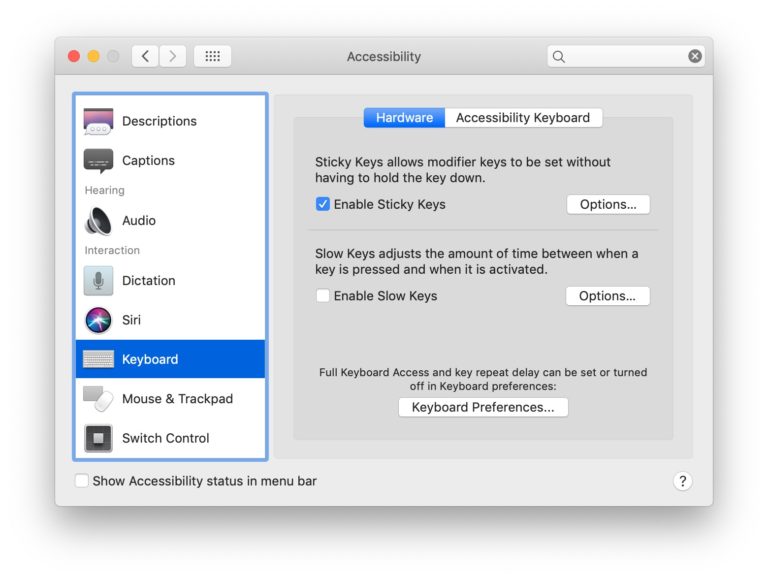Open Switch Control settings row

pos(170,438)
